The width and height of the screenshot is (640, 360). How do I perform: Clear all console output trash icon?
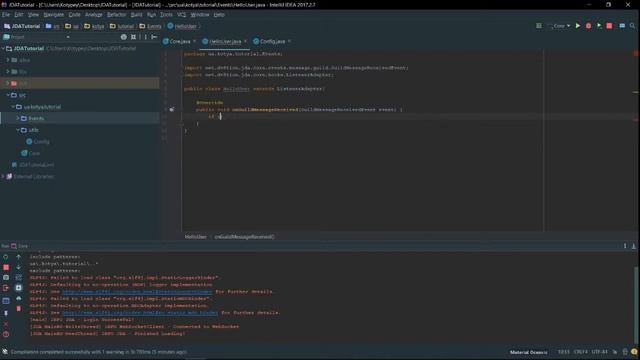18,309
